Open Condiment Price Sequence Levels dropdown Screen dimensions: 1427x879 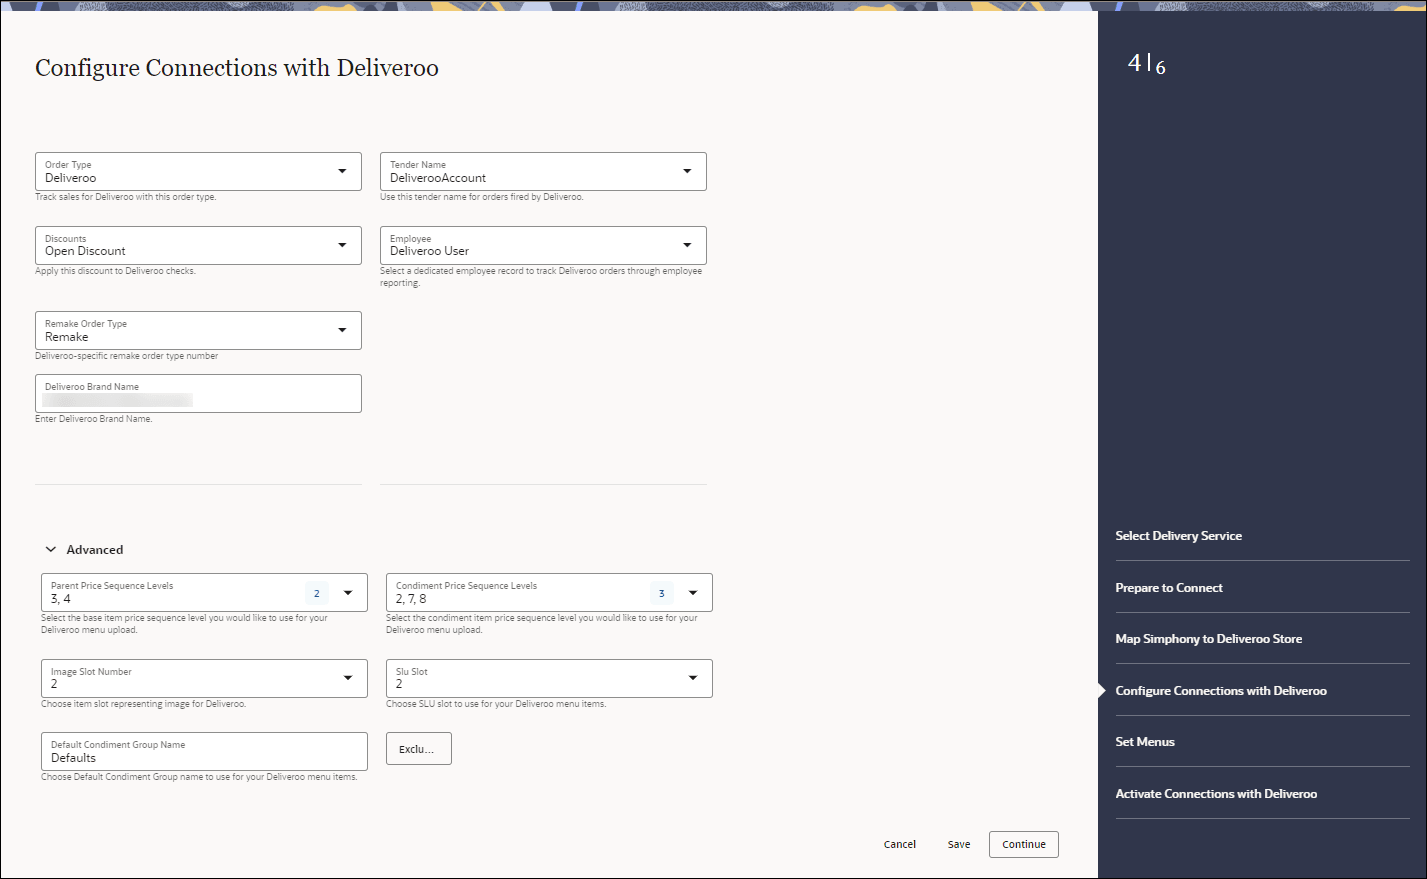(549, 592)
